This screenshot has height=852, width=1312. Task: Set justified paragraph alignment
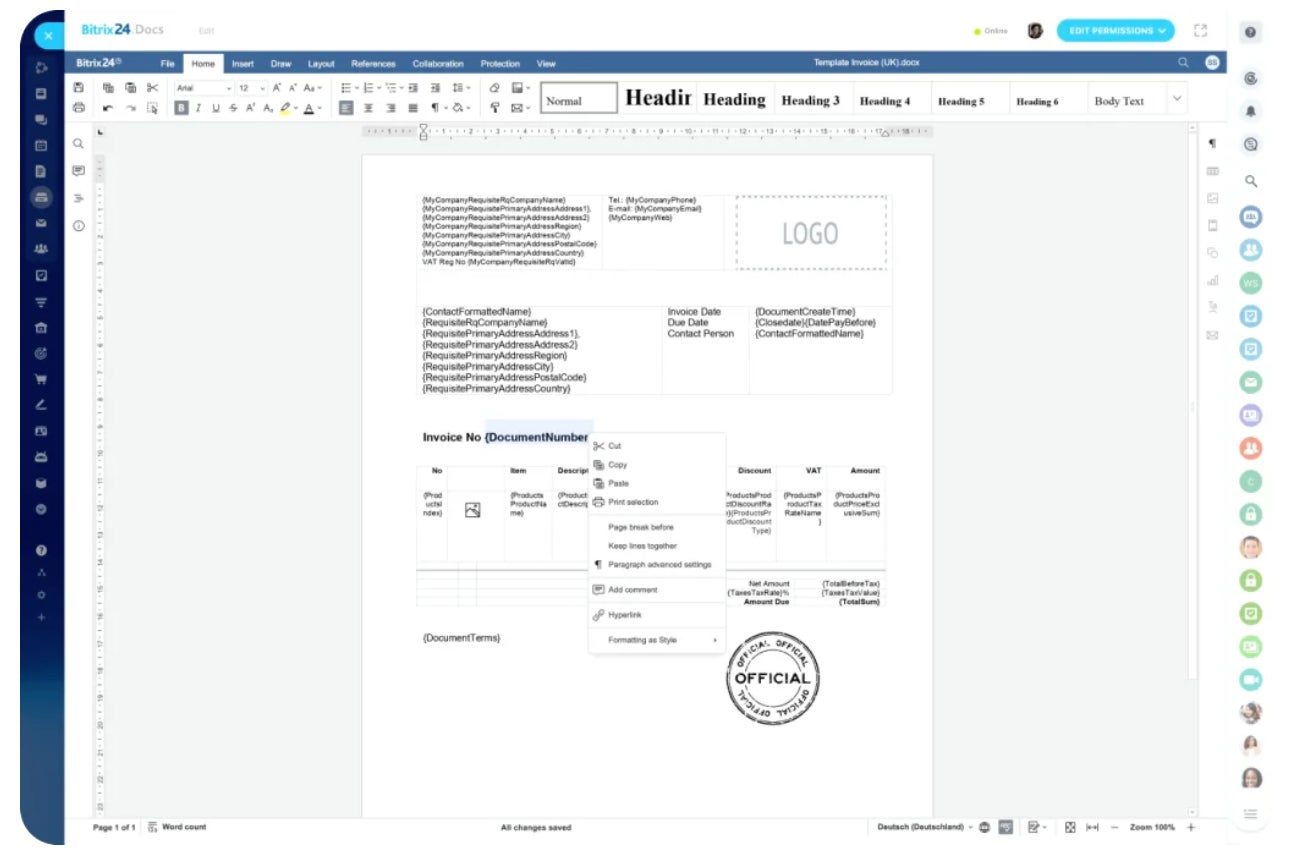point(413,107)
